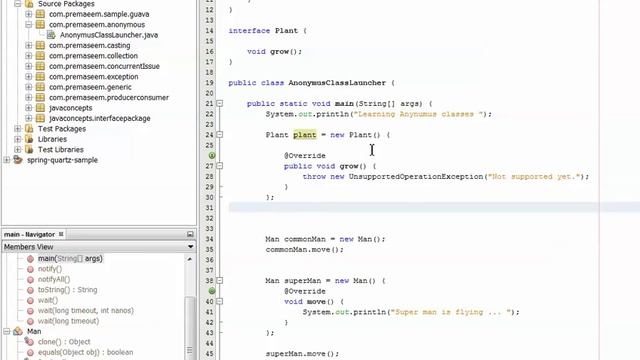Screen dimensions: 640x360
Task: Click line number 31 in gutter
Action: click(209, 208)
